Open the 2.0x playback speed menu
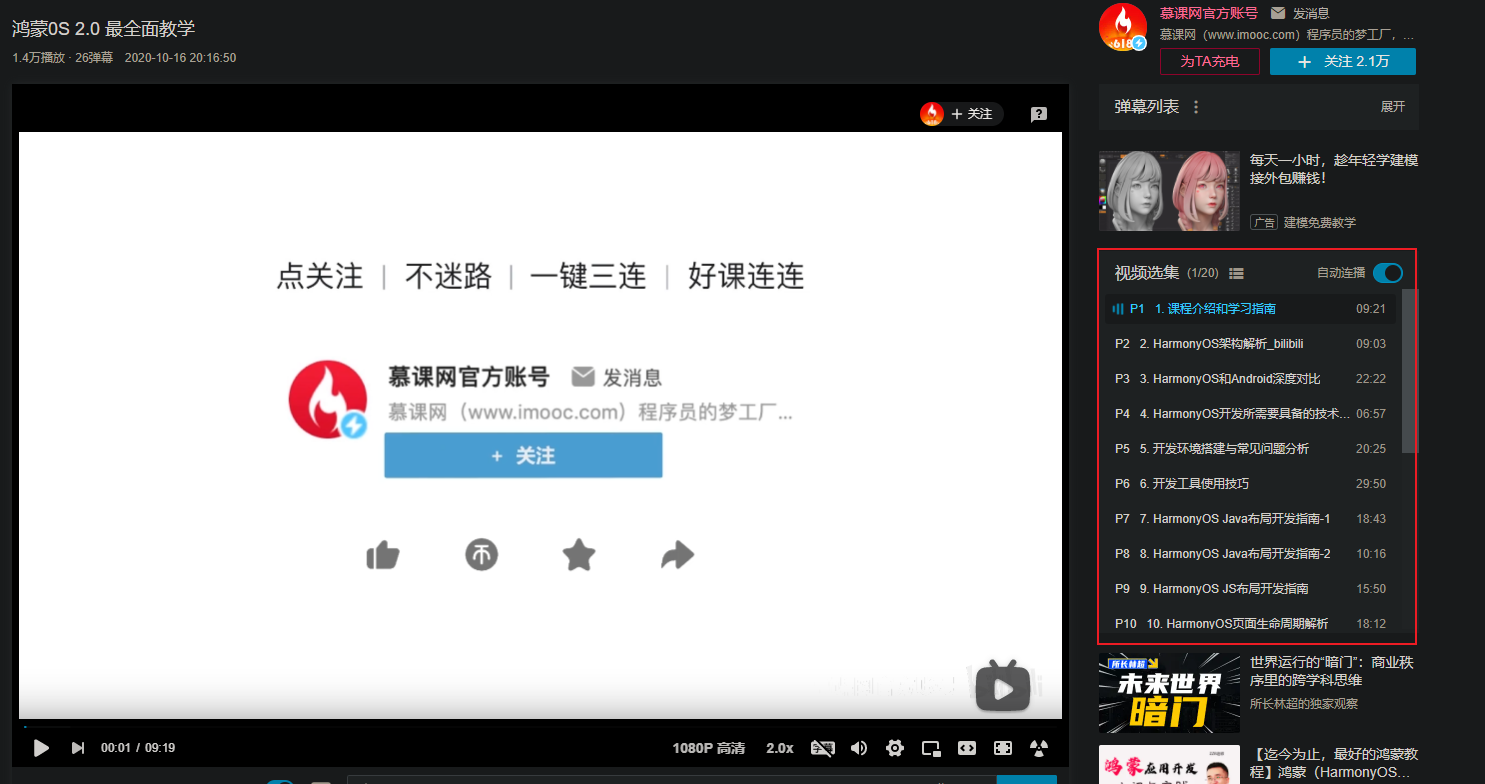The width and height of the screenshot is (1485, 784). 780,748
